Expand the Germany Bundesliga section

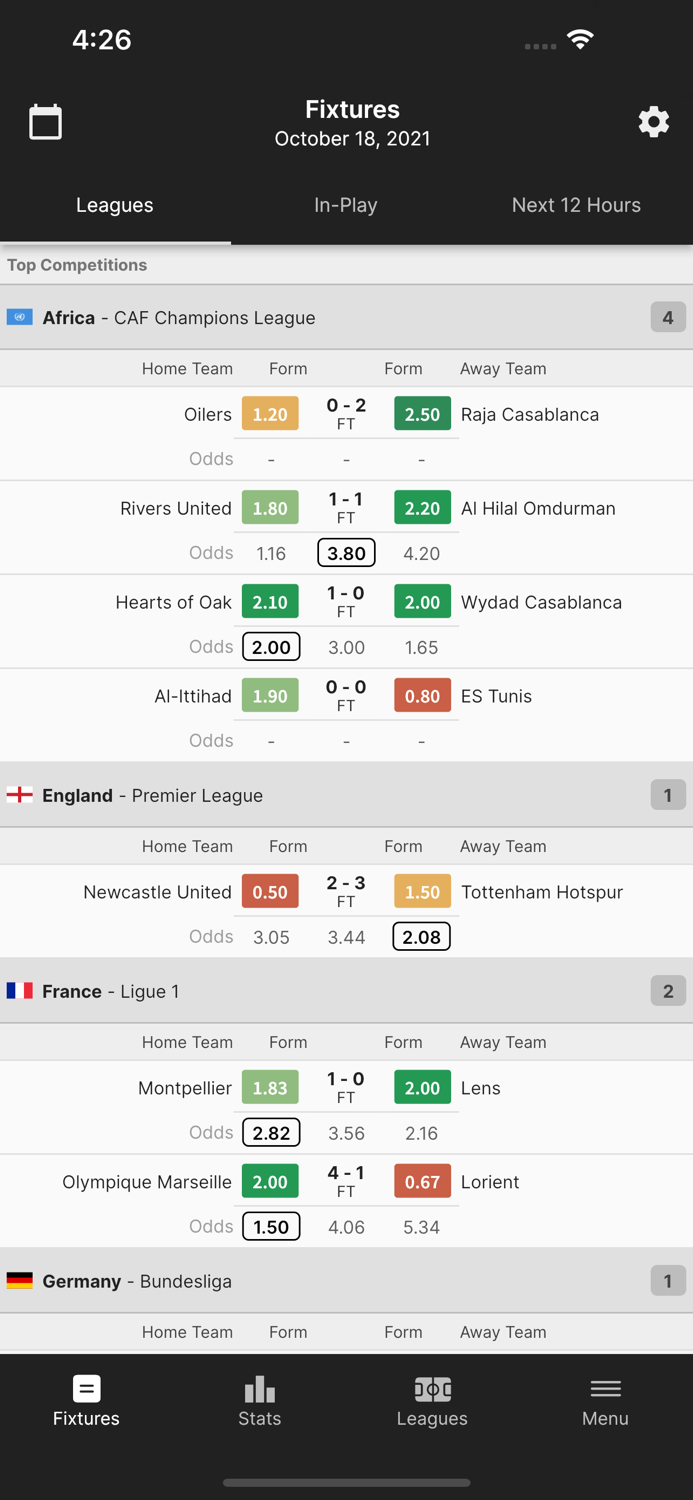pyautogui.click(x=346, y=1280)
